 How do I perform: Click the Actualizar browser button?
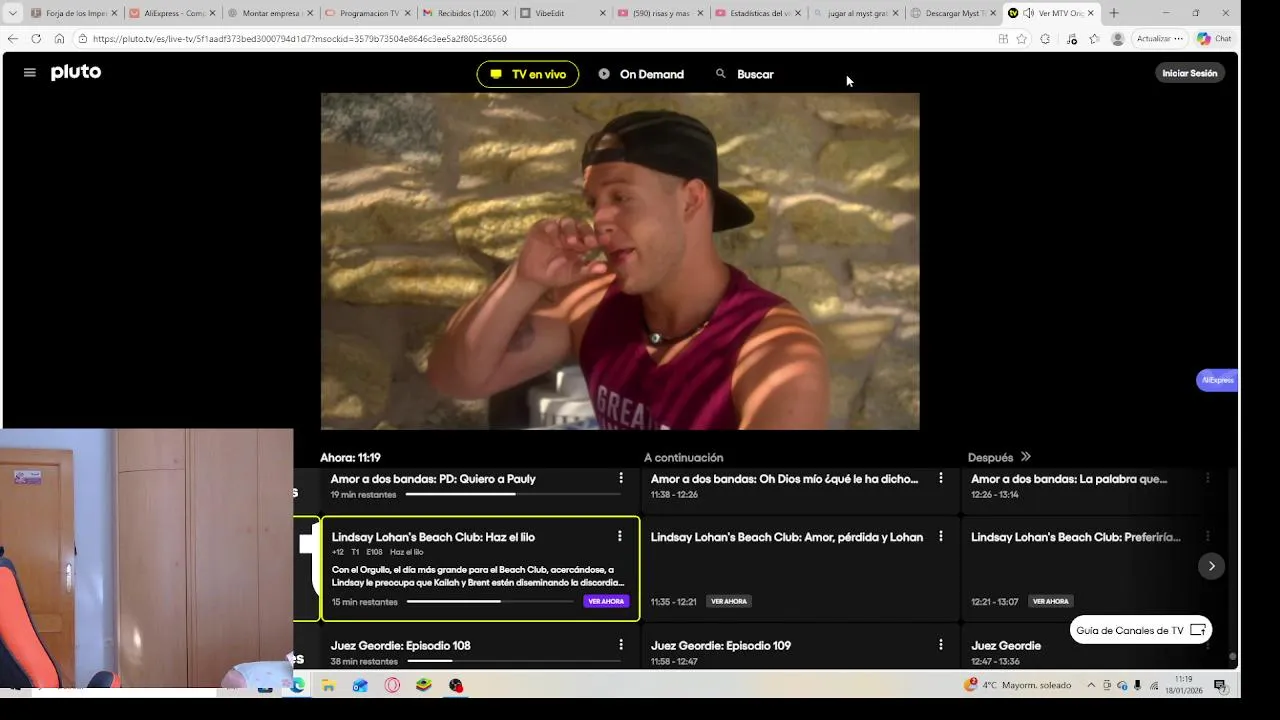(x=1159, y=38)
